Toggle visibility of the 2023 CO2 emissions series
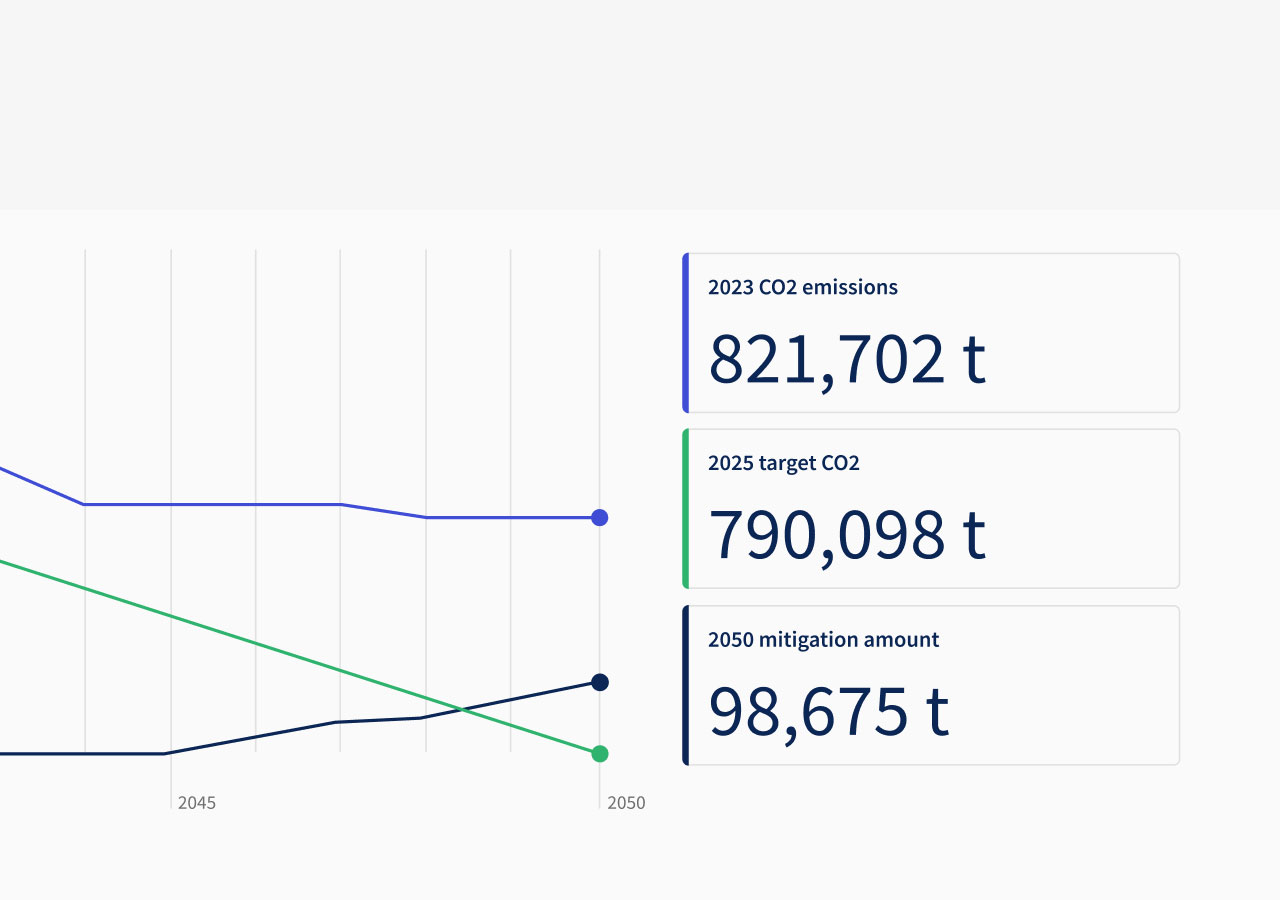This screenshot has height=900, width=1280. point(802,287)
